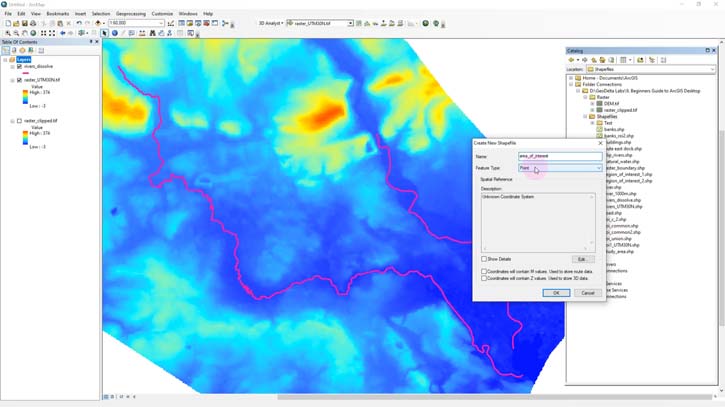Check the Show Details box
This screenshot has width=725, height=407.
pos(484,259)
